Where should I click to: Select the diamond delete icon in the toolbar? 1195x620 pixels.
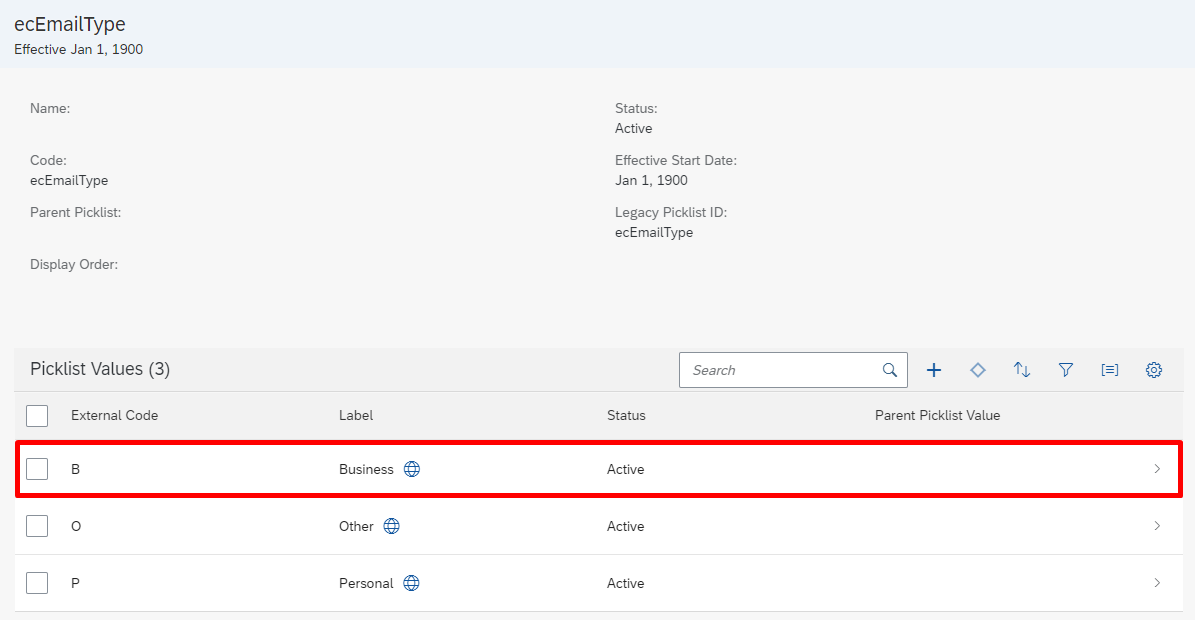pos(977,369)
